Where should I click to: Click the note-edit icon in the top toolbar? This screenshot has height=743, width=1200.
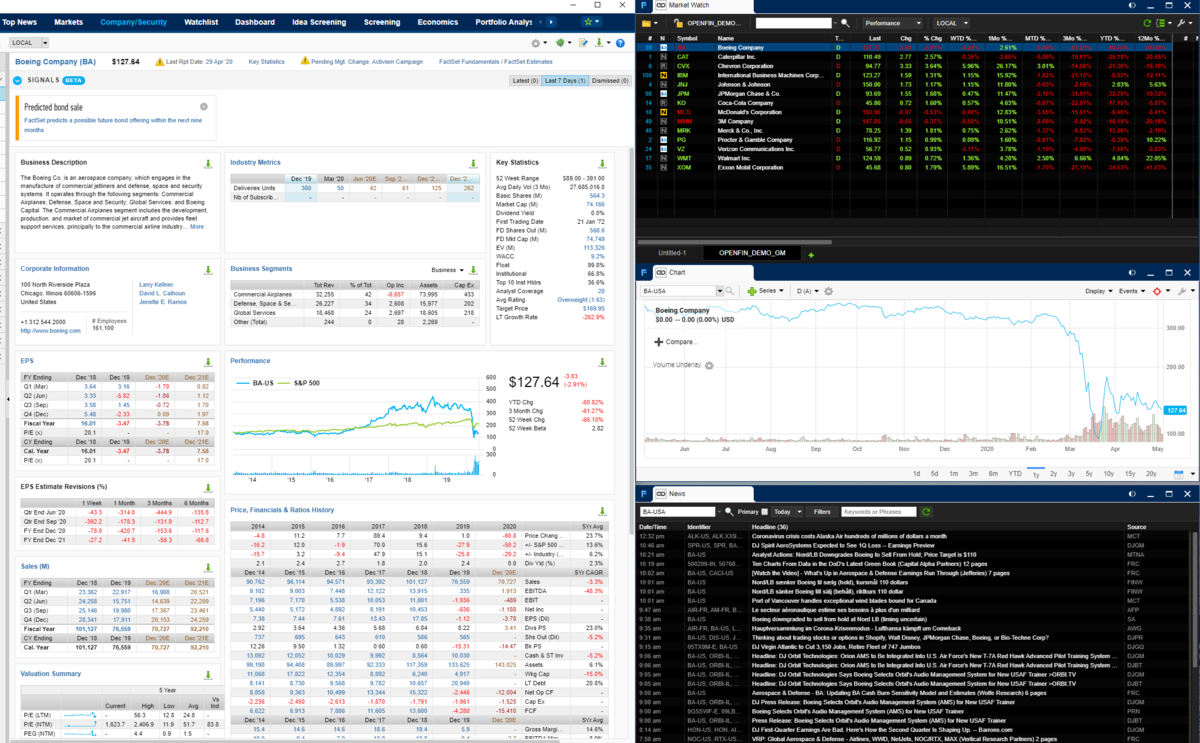tap(583, 42)
